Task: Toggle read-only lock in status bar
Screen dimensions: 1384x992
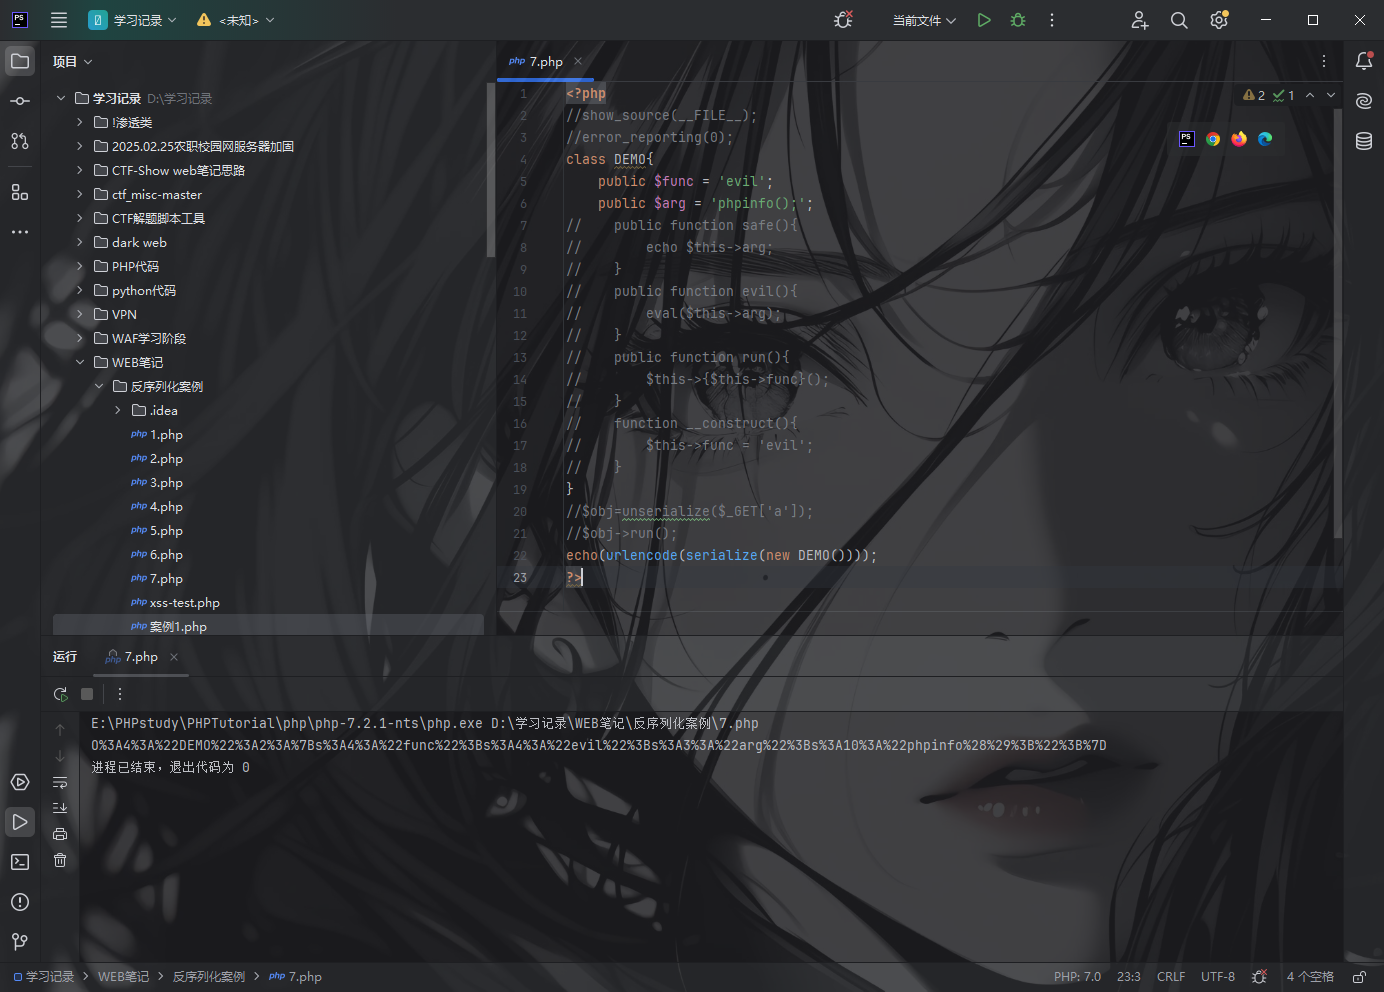Action: coord(1359,977)
